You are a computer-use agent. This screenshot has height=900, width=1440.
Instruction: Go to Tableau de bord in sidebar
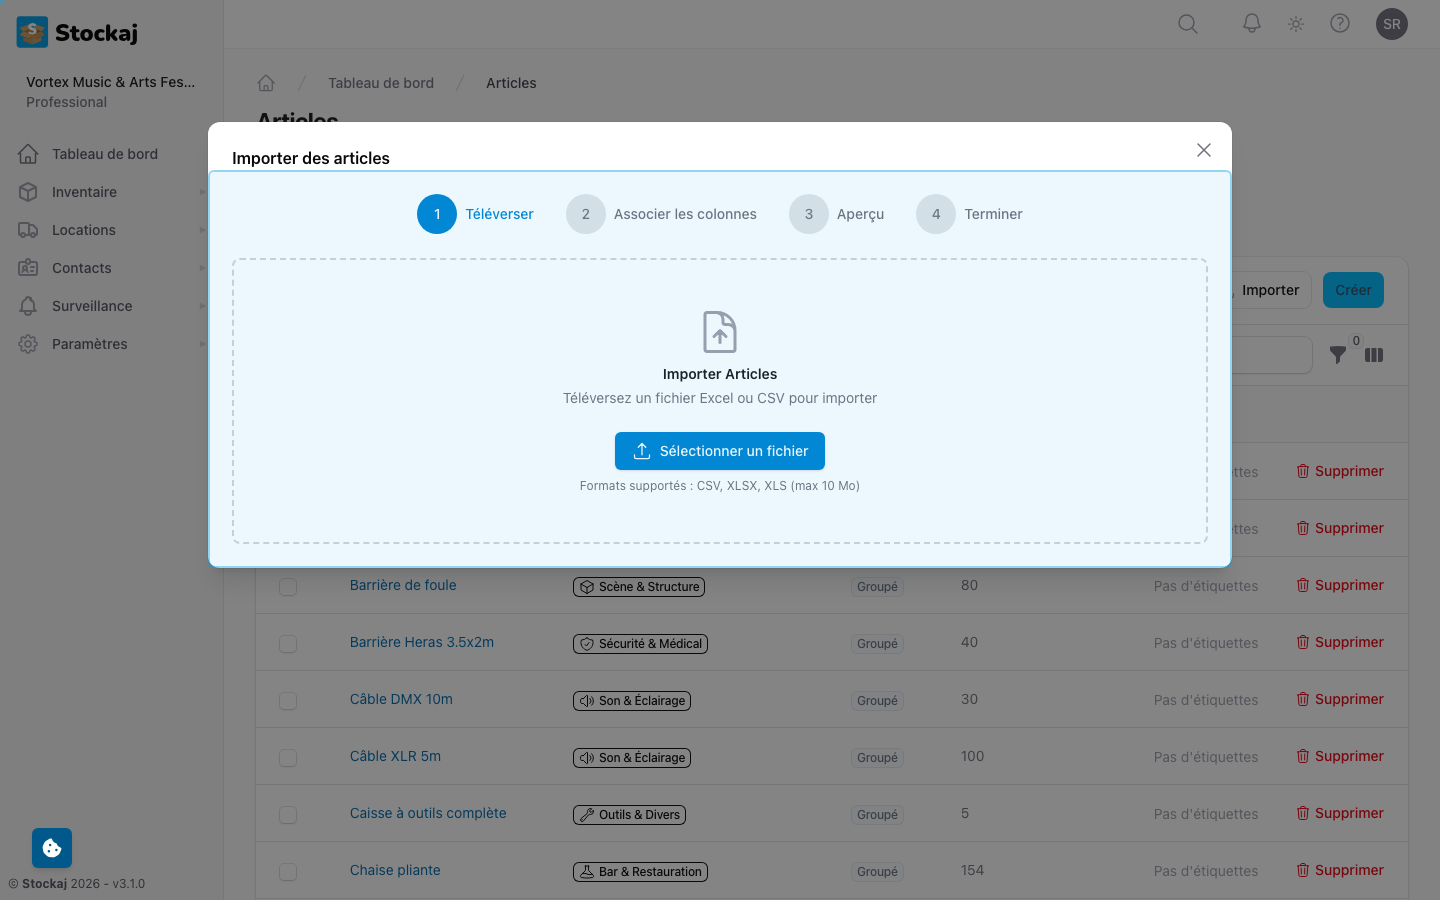pyautogui.click(x=104, y=154)
